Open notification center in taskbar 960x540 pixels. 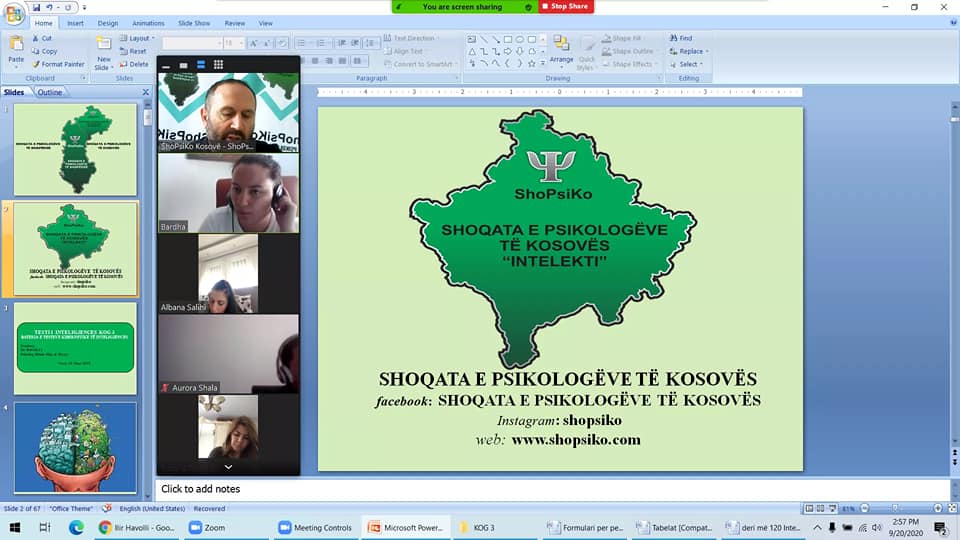click(x=941, y=527)
